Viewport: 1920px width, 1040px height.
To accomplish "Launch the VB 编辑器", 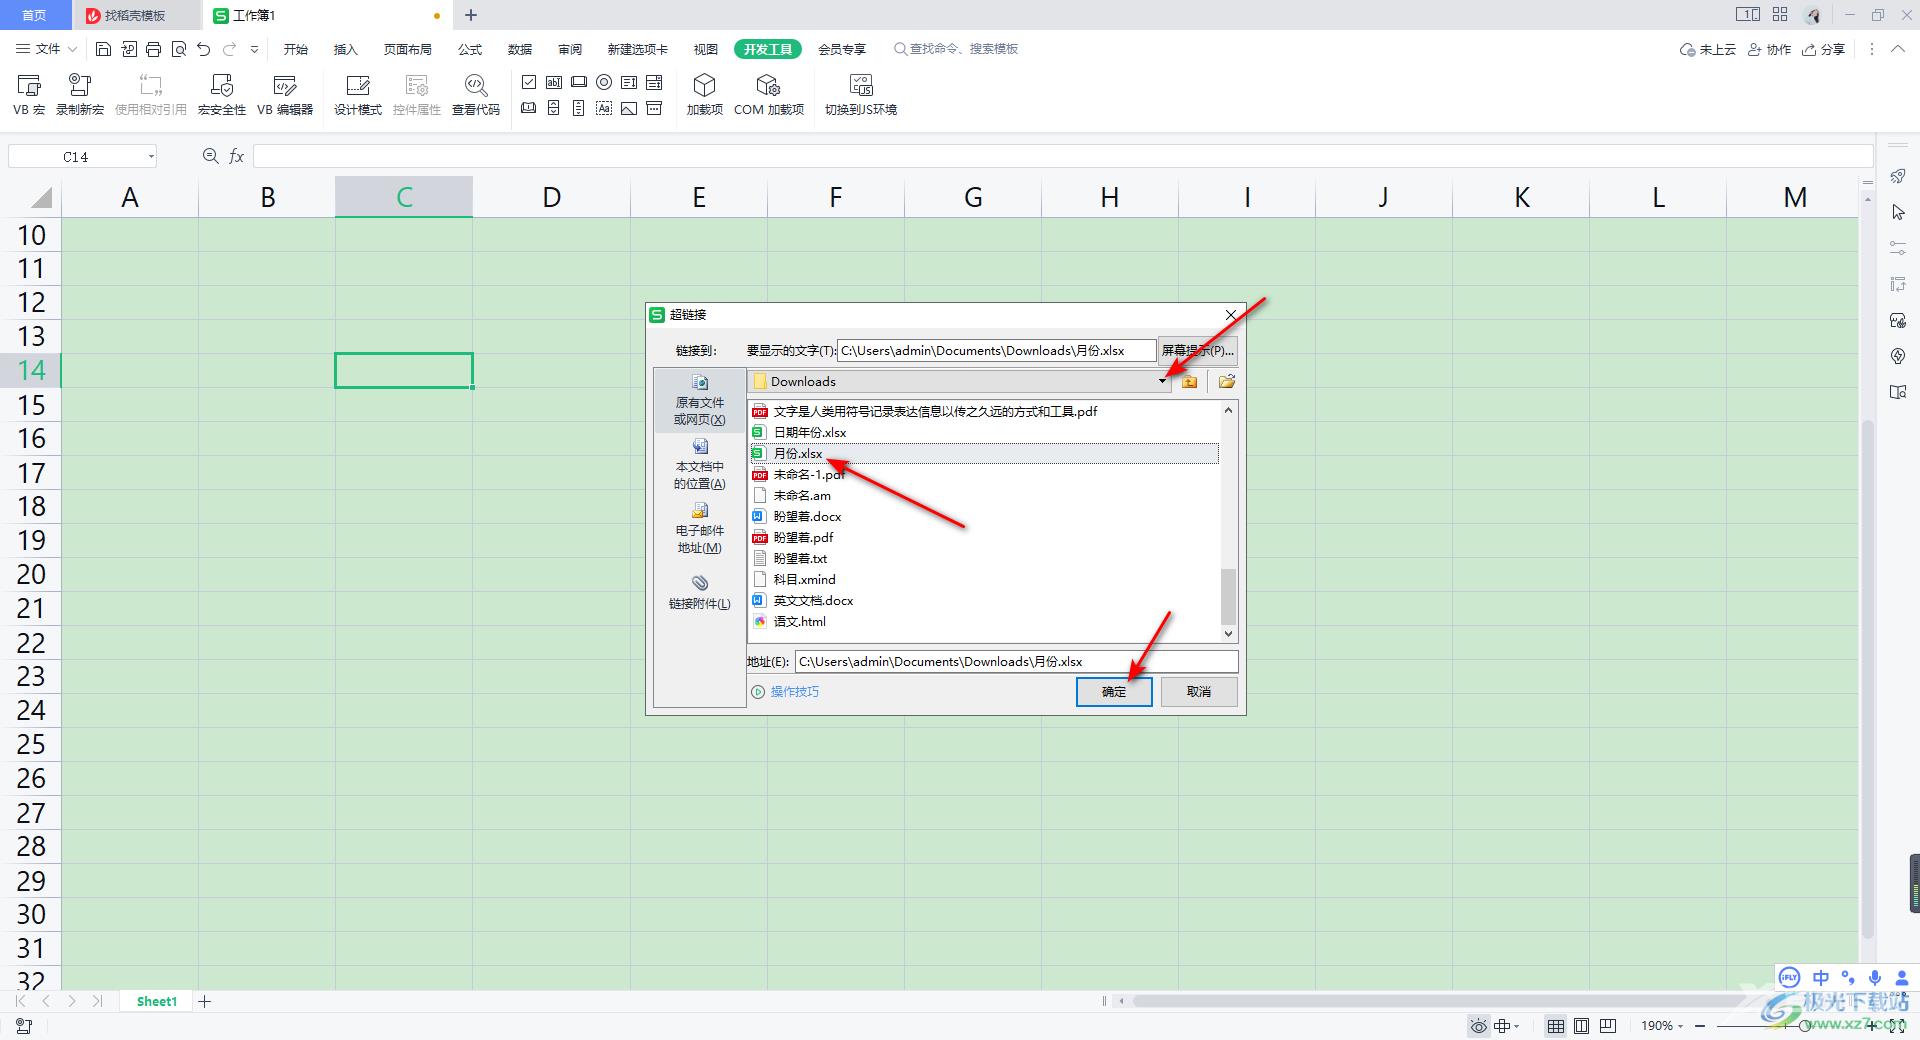I will [x=285, y=95].
